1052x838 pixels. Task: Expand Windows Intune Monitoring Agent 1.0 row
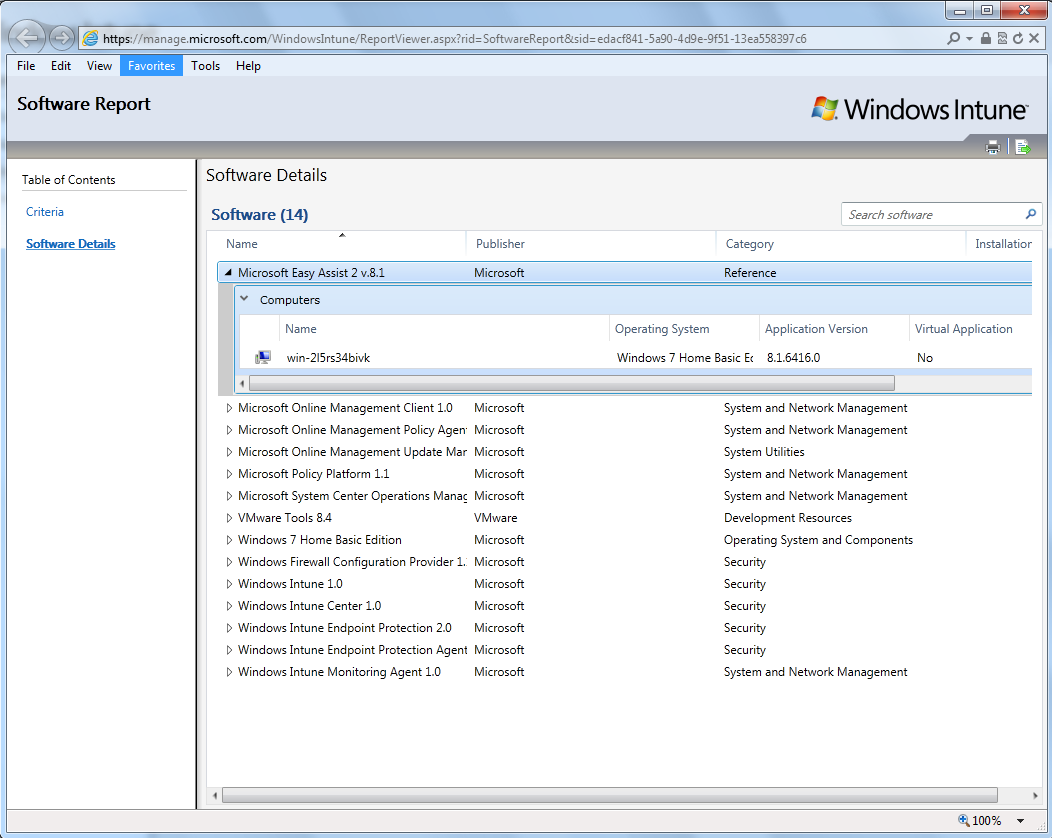pyautogui.click(x=229, y=672)
